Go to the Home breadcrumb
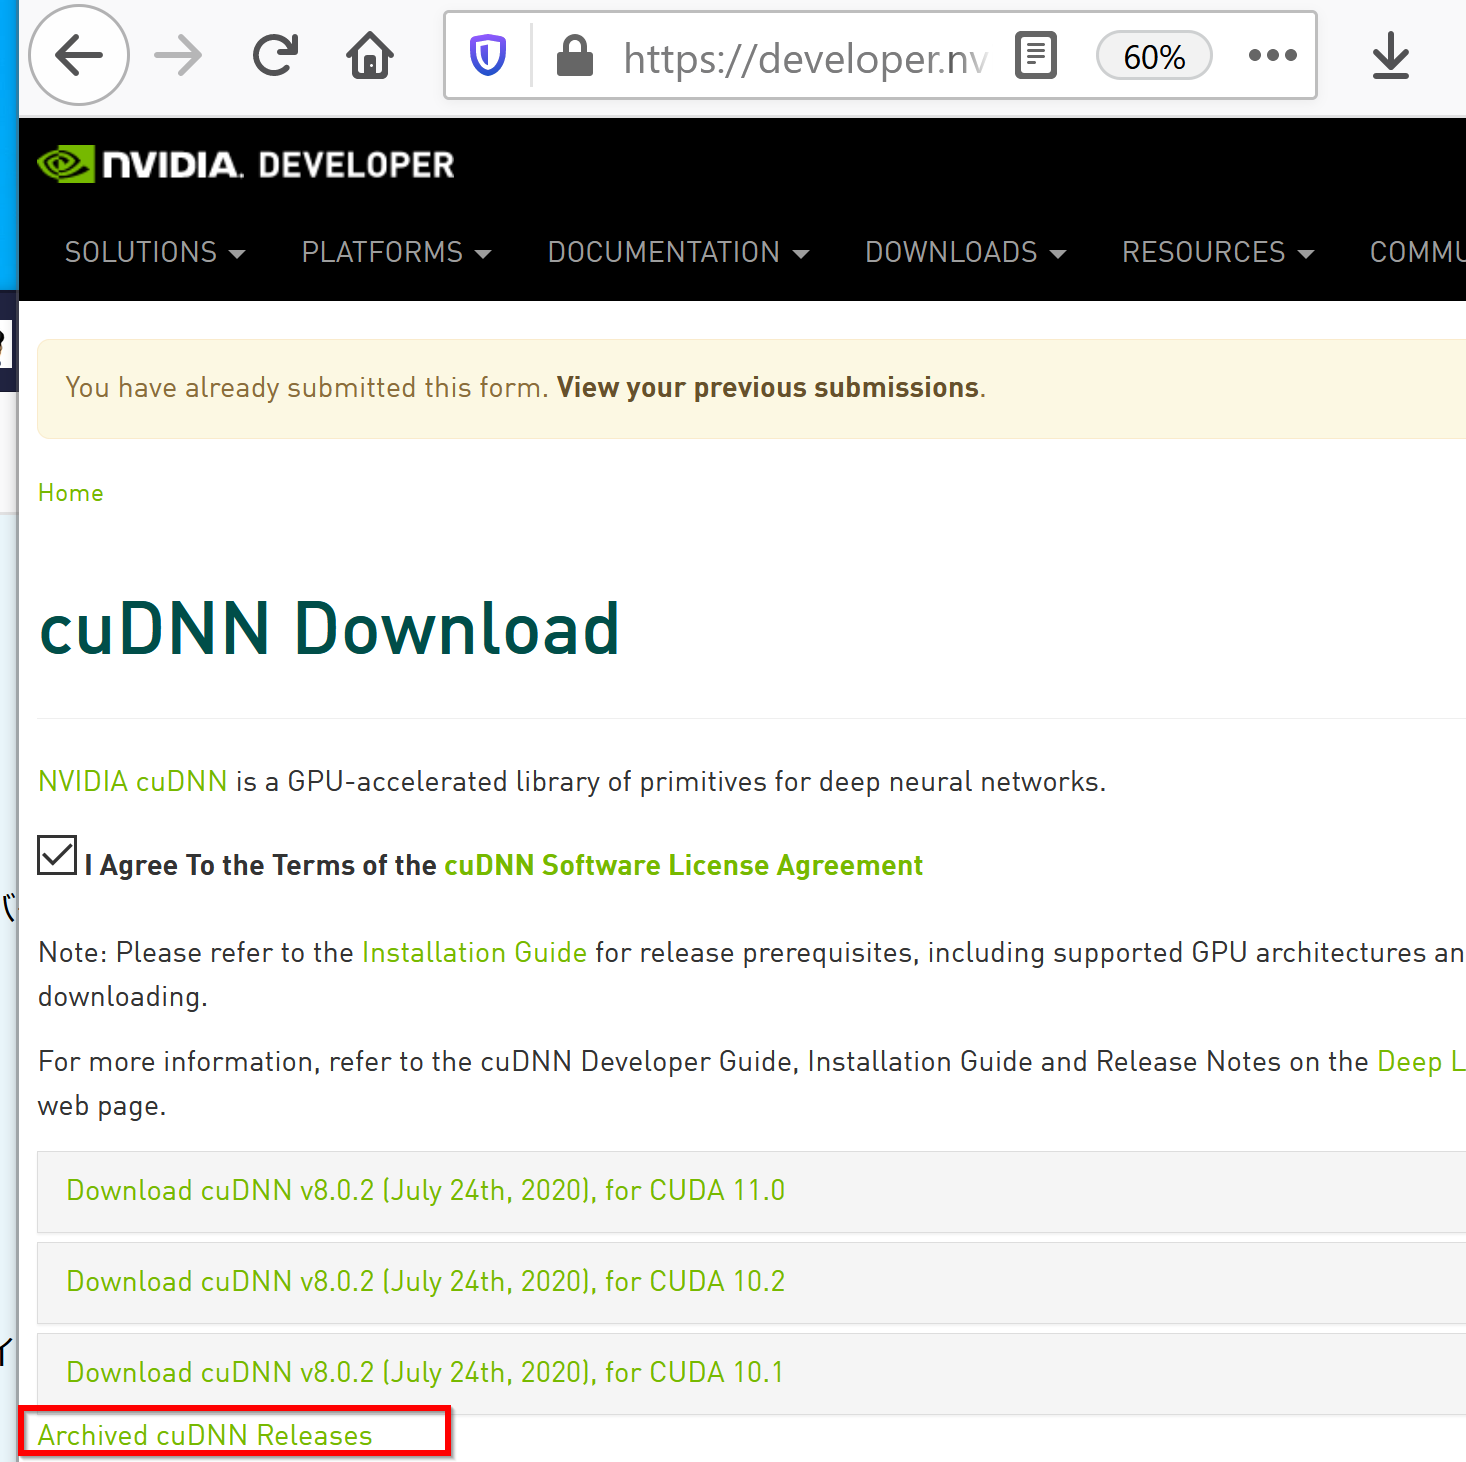The height and width of the screenshot is (1462, 1466). [x=71, y=493]
